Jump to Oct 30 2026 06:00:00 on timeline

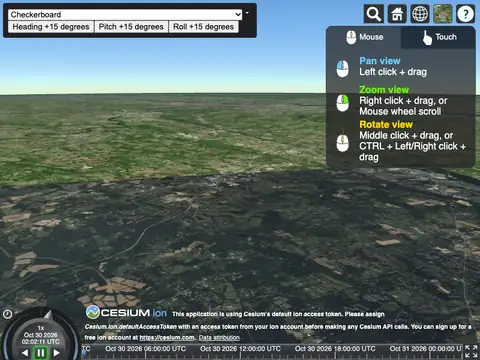click(146, 349)
